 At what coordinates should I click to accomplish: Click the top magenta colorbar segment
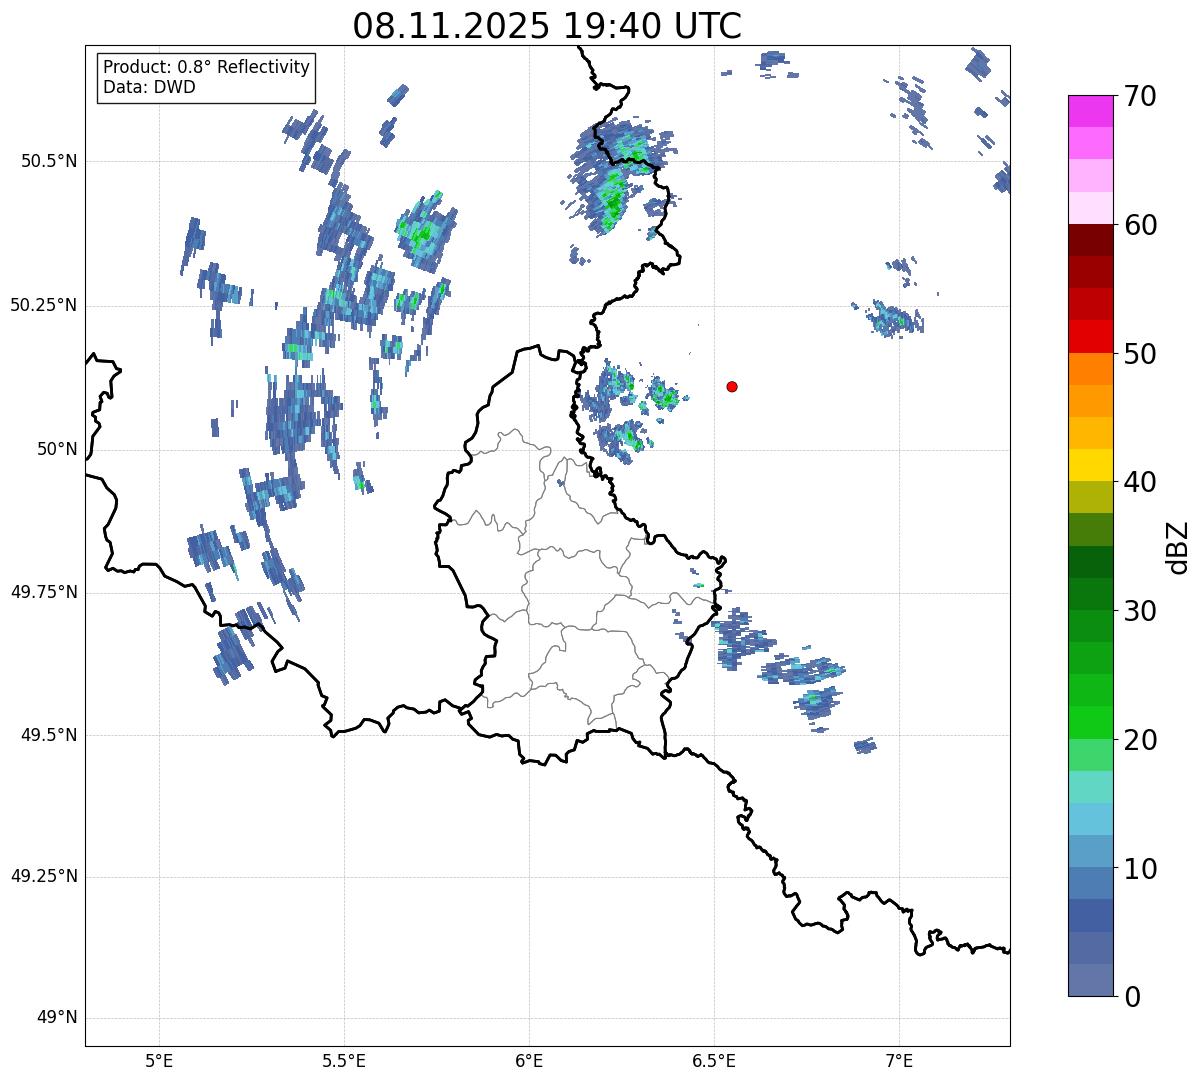coord(1091,111)
